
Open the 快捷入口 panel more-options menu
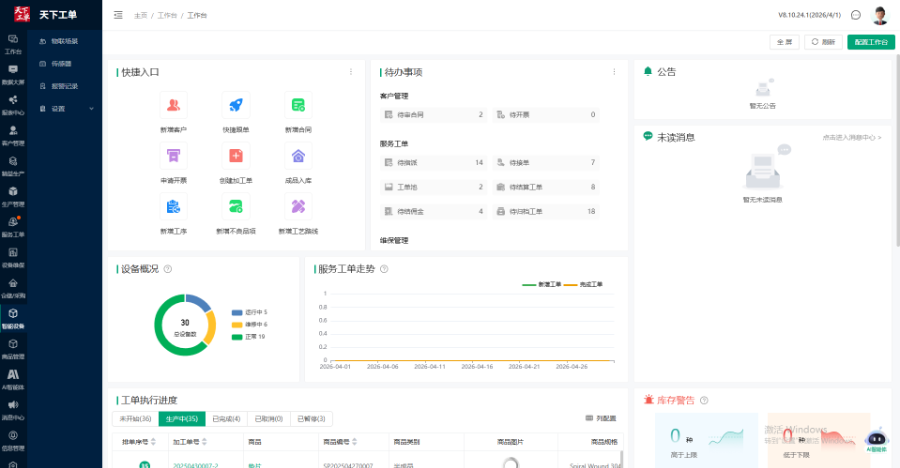[351, 72]
